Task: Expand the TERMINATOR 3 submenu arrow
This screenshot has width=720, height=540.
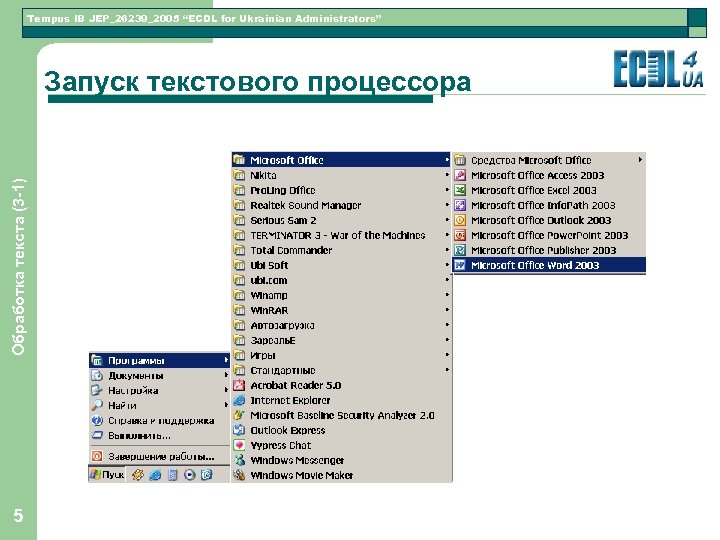Action: pyautogui.click(x=447, y=235)
